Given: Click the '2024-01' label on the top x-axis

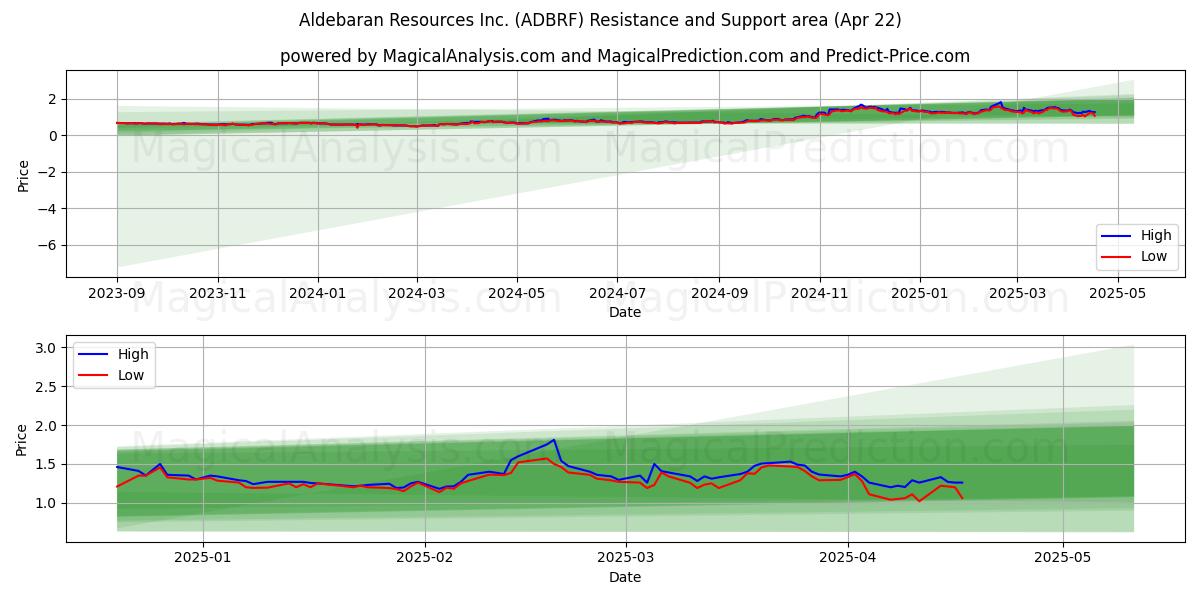Looking at the screenshot, I should [x=318, y=294].
